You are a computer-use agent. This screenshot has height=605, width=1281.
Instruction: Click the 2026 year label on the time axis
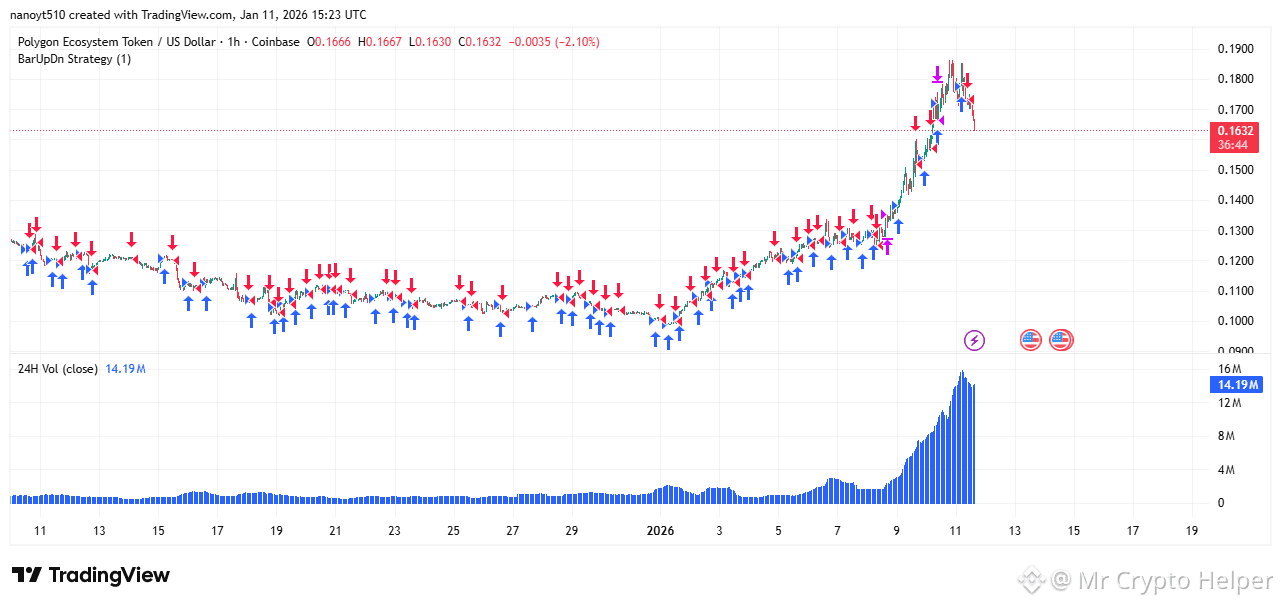(x=660, y=531)
